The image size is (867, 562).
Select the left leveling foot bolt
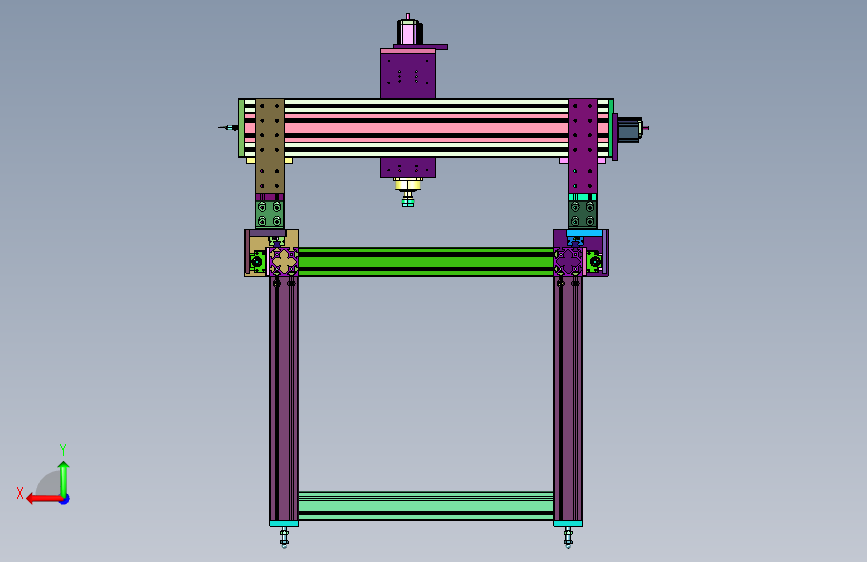(284, 537)
